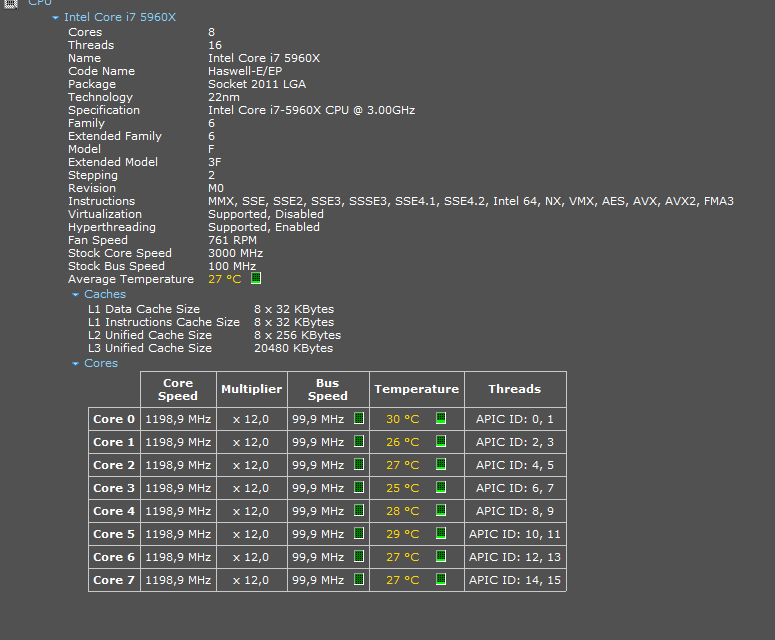Click the Stock Core Speed value 3000 MHz

point(236,253)
